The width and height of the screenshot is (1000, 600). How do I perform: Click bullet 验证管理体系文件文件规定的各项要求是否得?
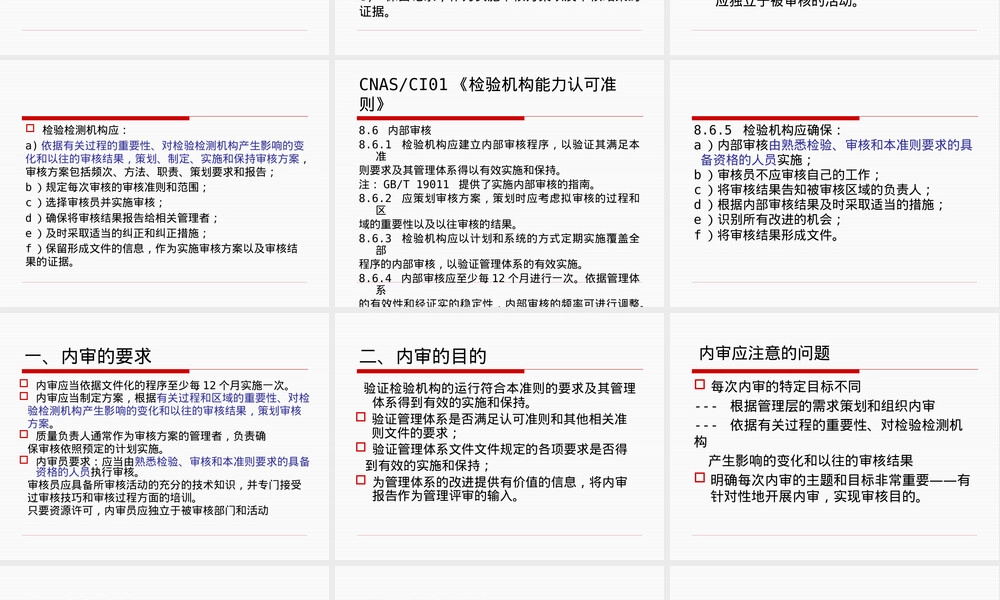(x=499, y=449)
